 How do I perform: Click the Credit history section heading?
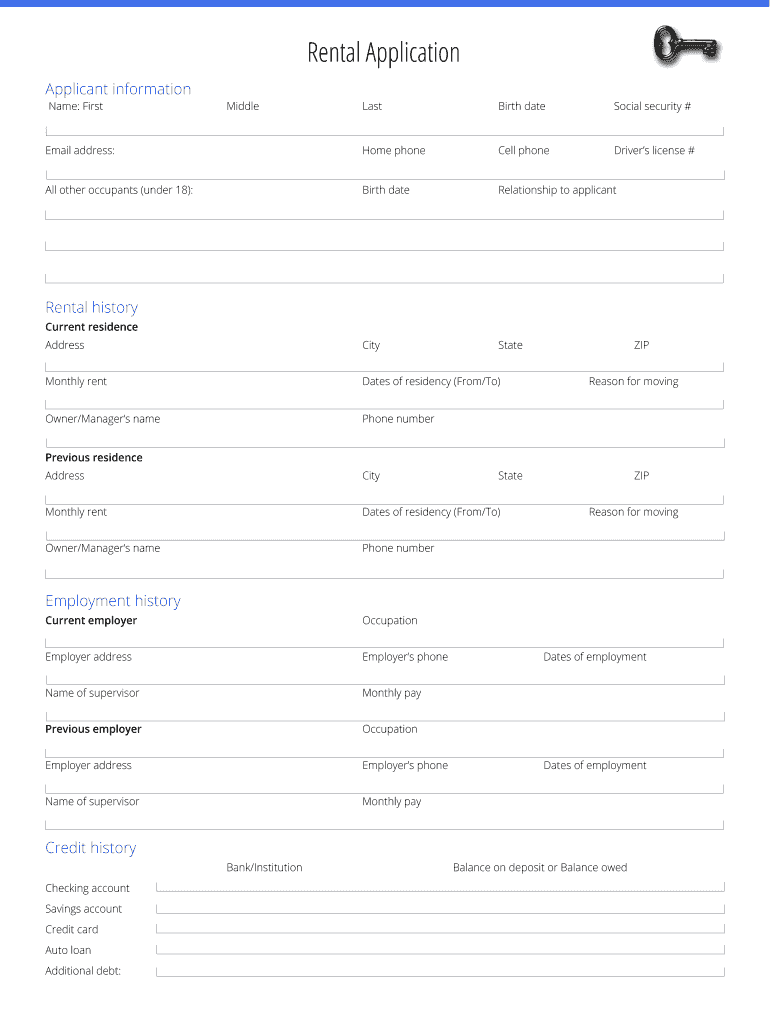pos(90,848)
